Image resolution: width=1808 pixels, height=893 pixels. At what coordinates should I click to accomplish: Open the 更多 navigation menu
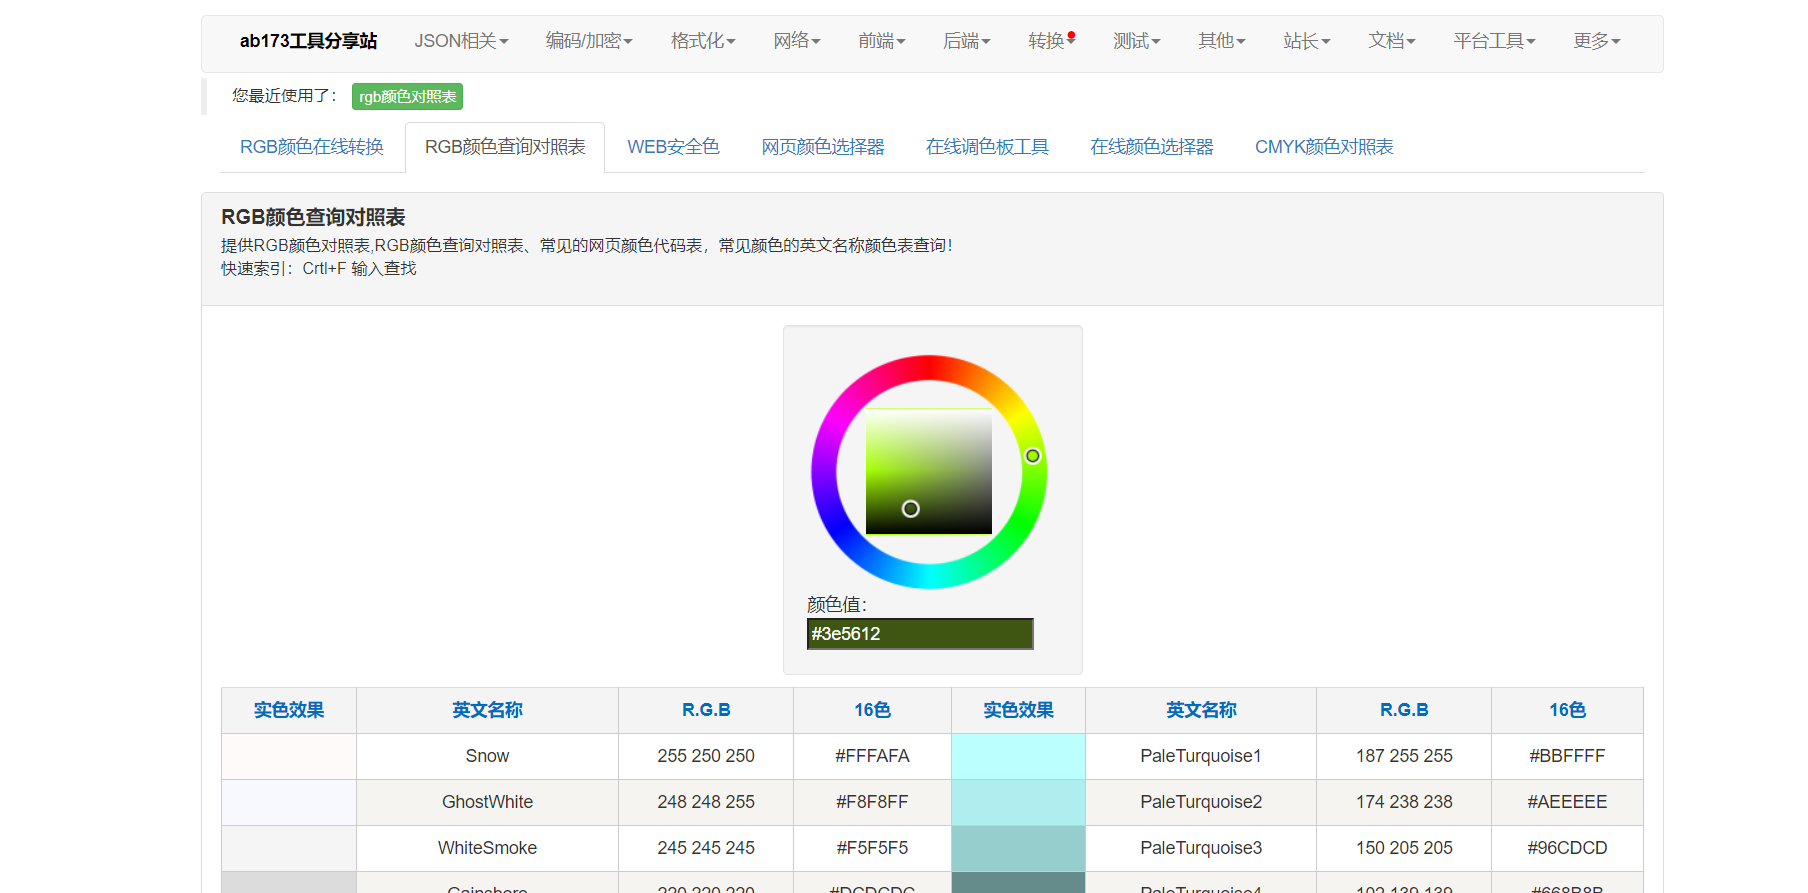pos(1597,41)
